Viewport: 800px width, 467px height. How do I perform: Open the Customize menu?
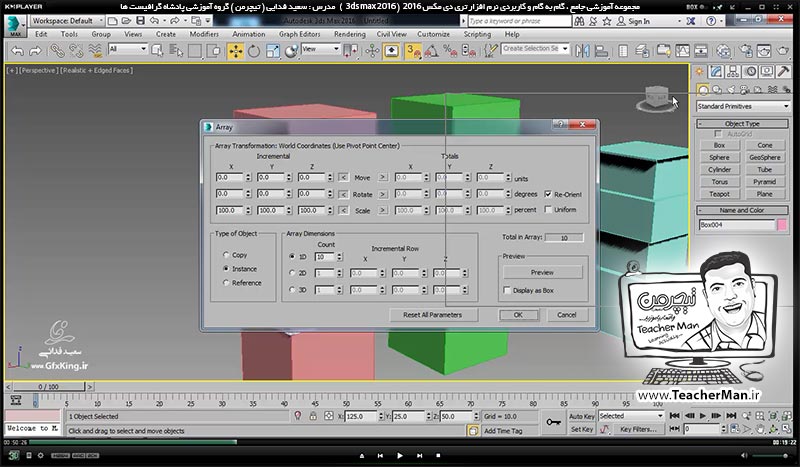[x=433, y=34]
